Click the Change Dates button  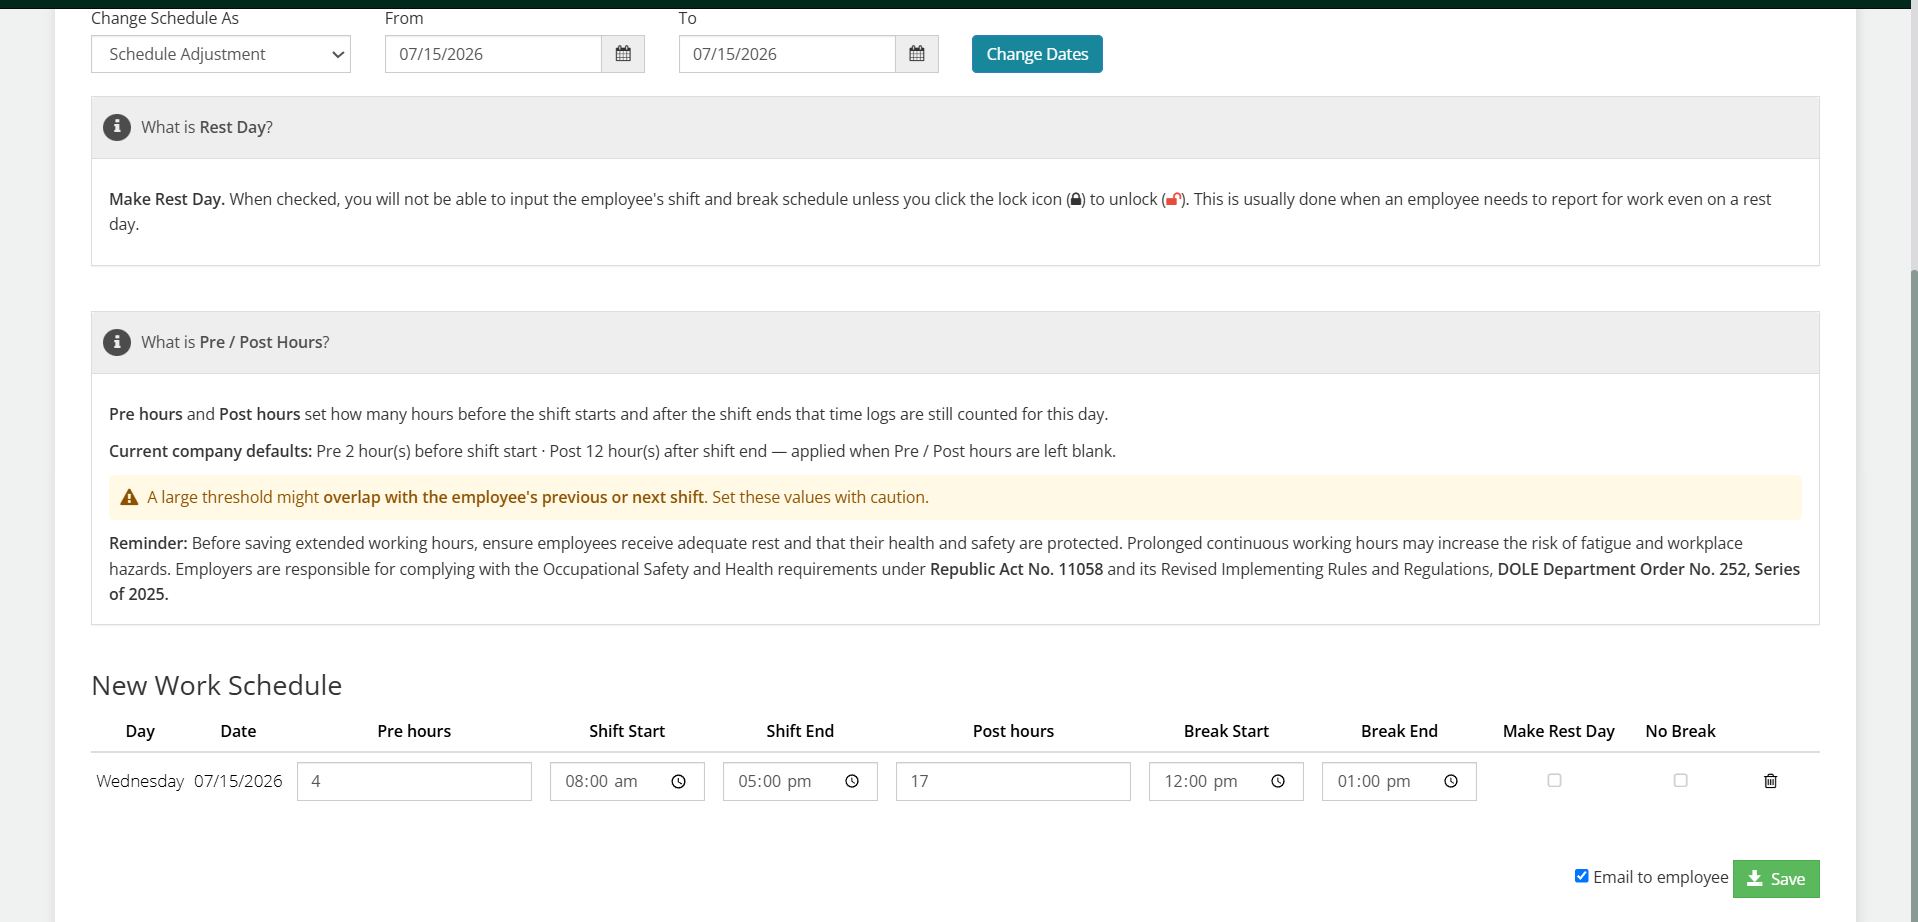[1037, 54]
